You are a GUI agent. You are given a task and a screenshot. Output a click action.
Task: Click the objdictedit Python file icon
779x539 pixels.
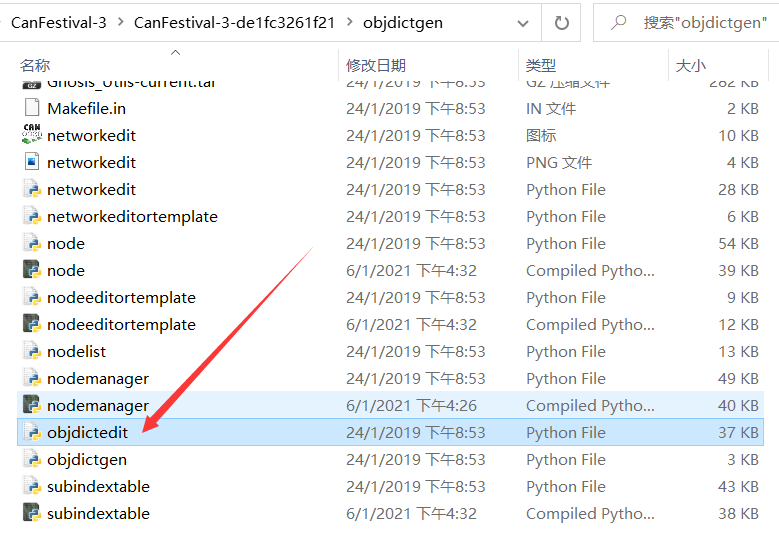pos(32,432)
